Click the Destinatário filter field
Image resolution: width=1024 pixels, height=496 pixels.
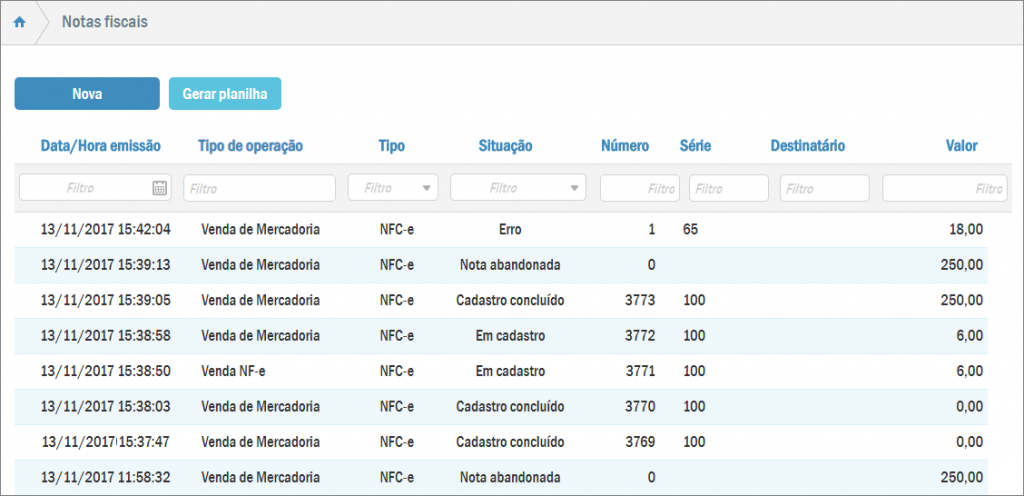824,188
